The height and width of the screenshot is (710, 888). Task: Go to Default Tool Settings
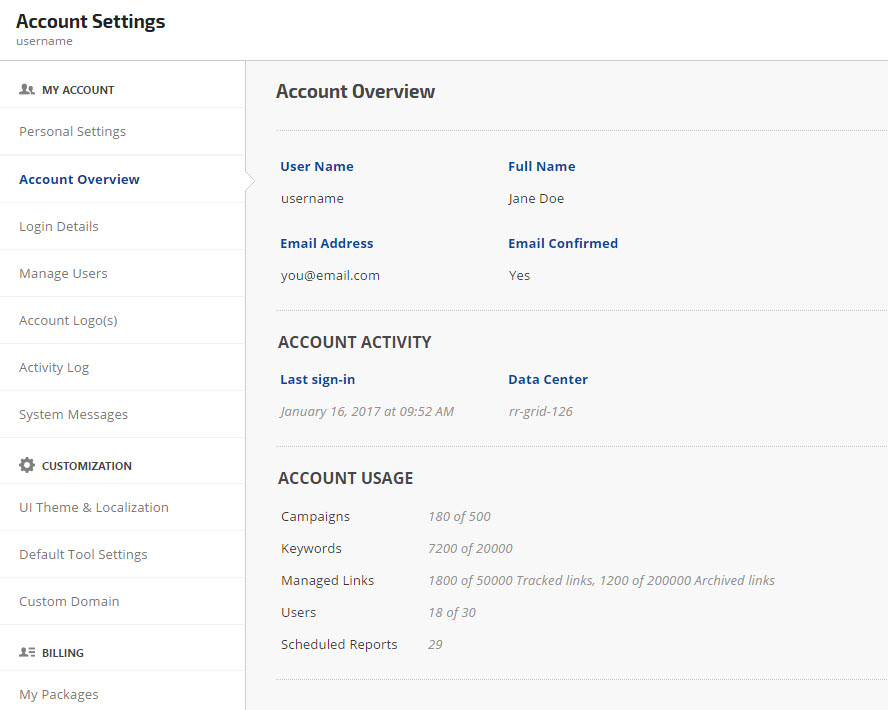pos(83,554)
